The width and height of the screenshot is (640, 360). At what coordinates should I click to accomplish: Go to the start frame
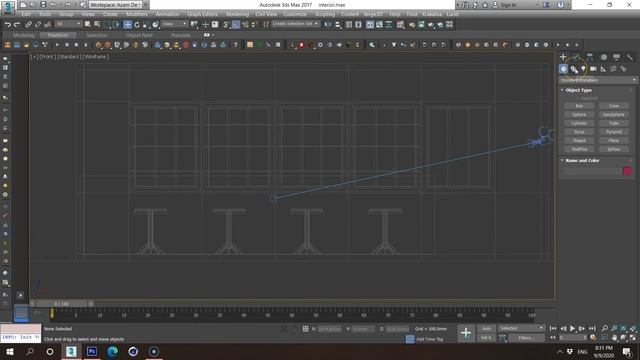(553, 328)
